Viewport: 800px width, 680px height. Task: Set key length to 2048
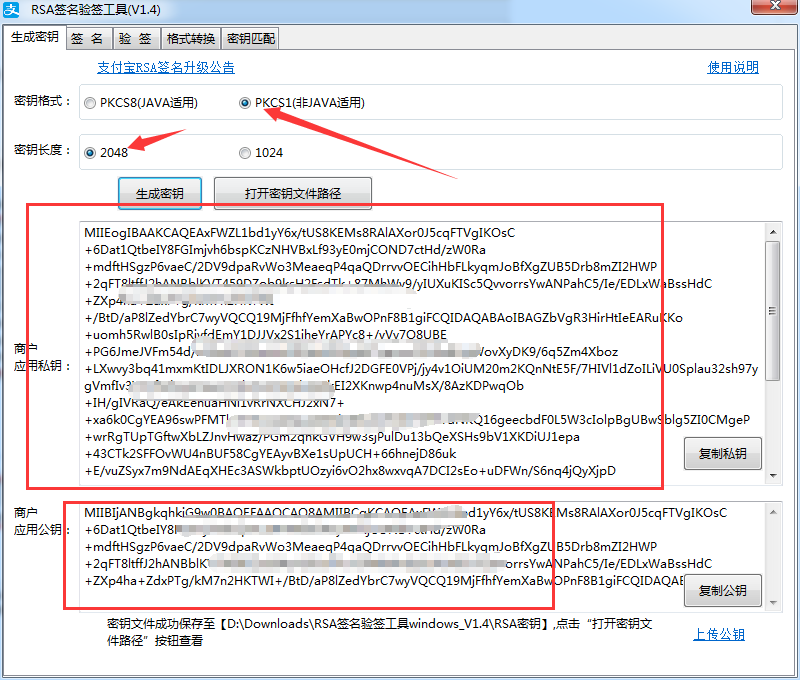(91, 153)
